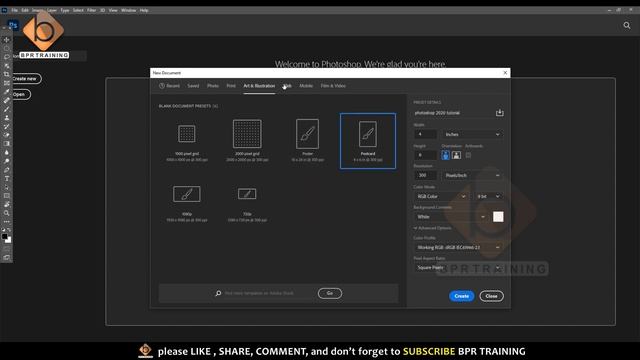Select the Pen tool

click(7, 170)
